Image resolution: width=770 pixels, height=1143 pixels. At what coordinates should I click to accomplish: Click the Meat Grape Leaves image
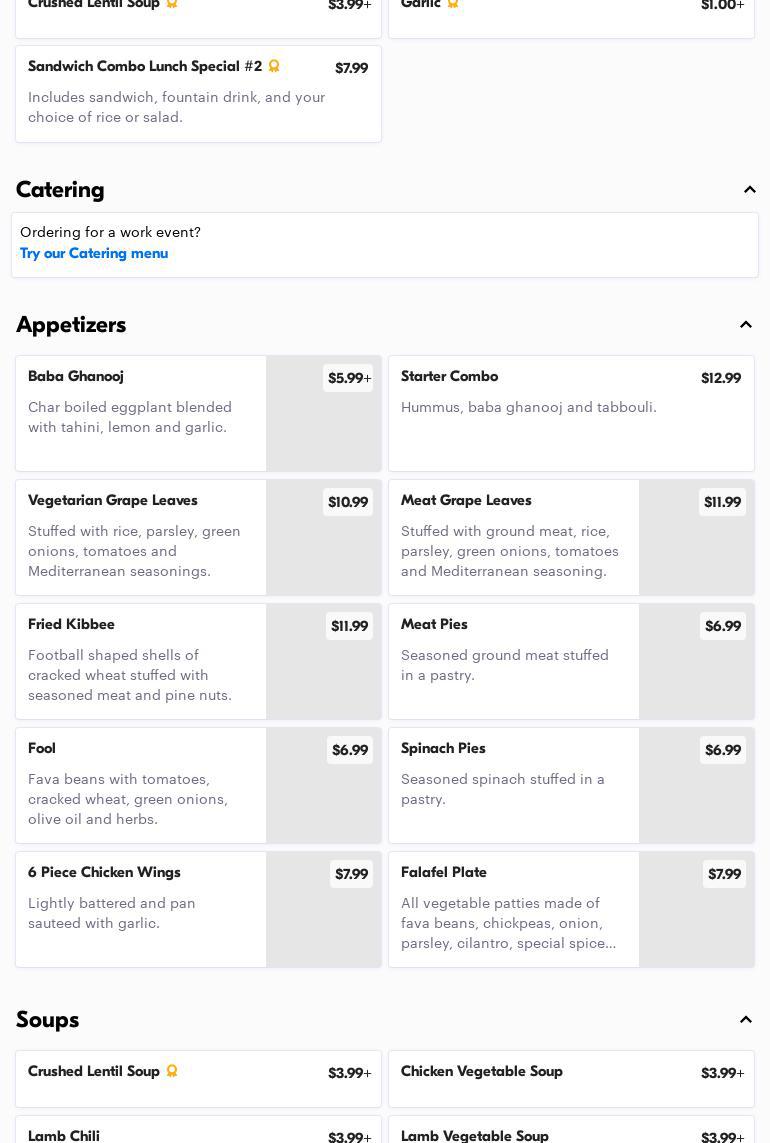[x=696, y=550]
